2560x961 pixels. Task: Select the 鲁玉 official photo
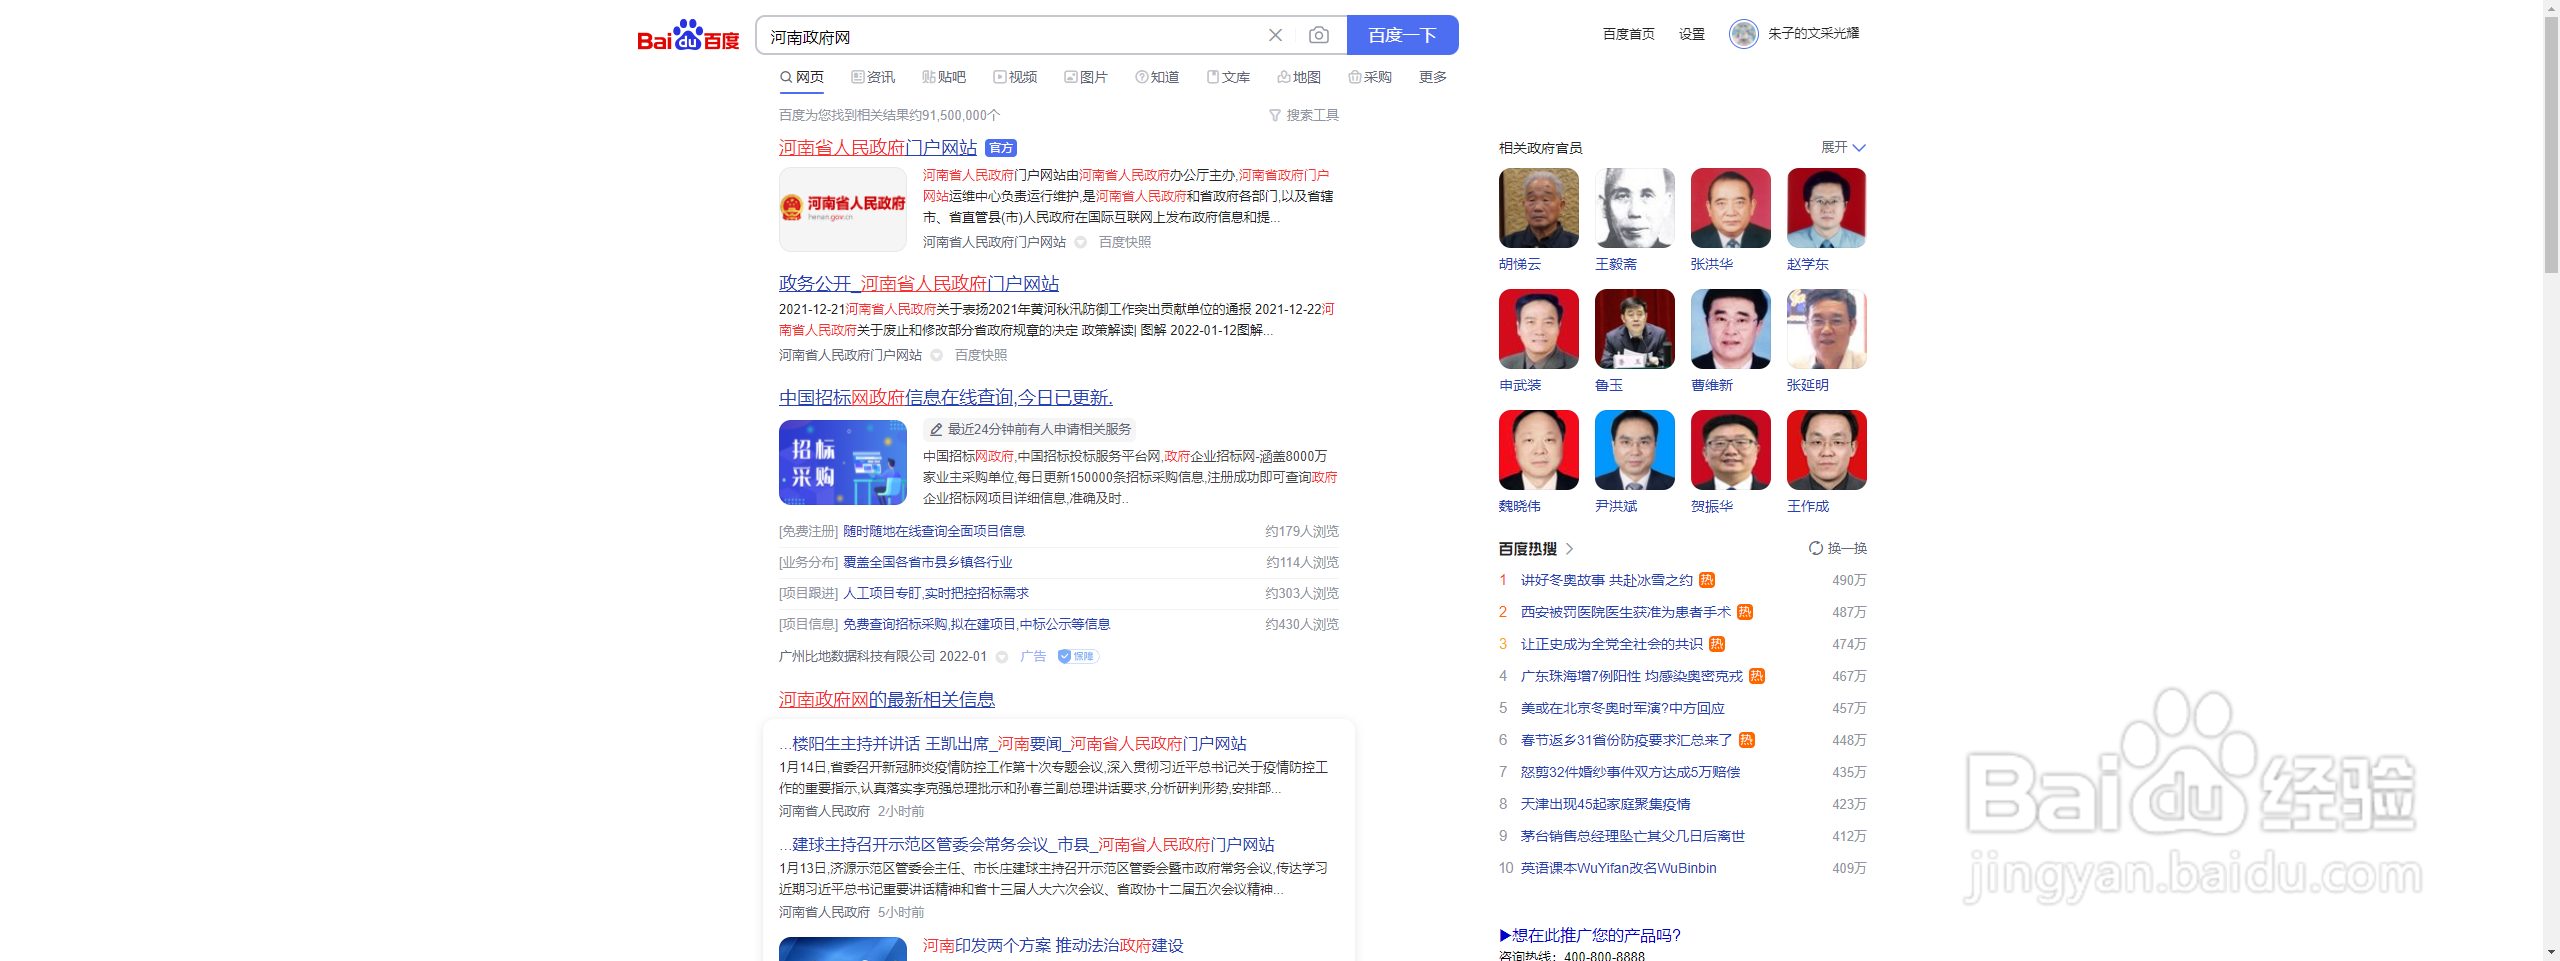click(1634, 329)
